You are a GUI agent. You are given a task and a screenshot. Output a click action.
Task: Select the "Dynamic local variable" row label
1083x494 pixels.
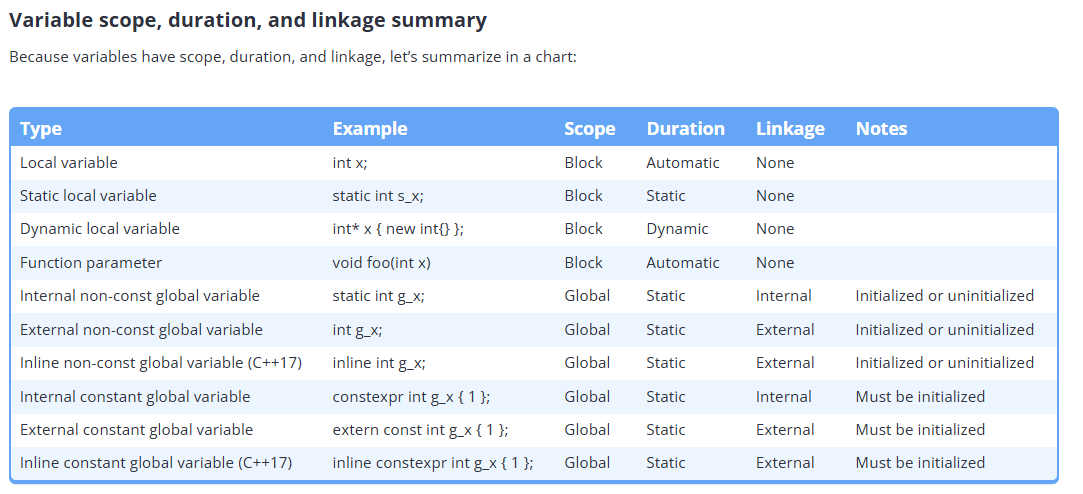coord(100,229)
